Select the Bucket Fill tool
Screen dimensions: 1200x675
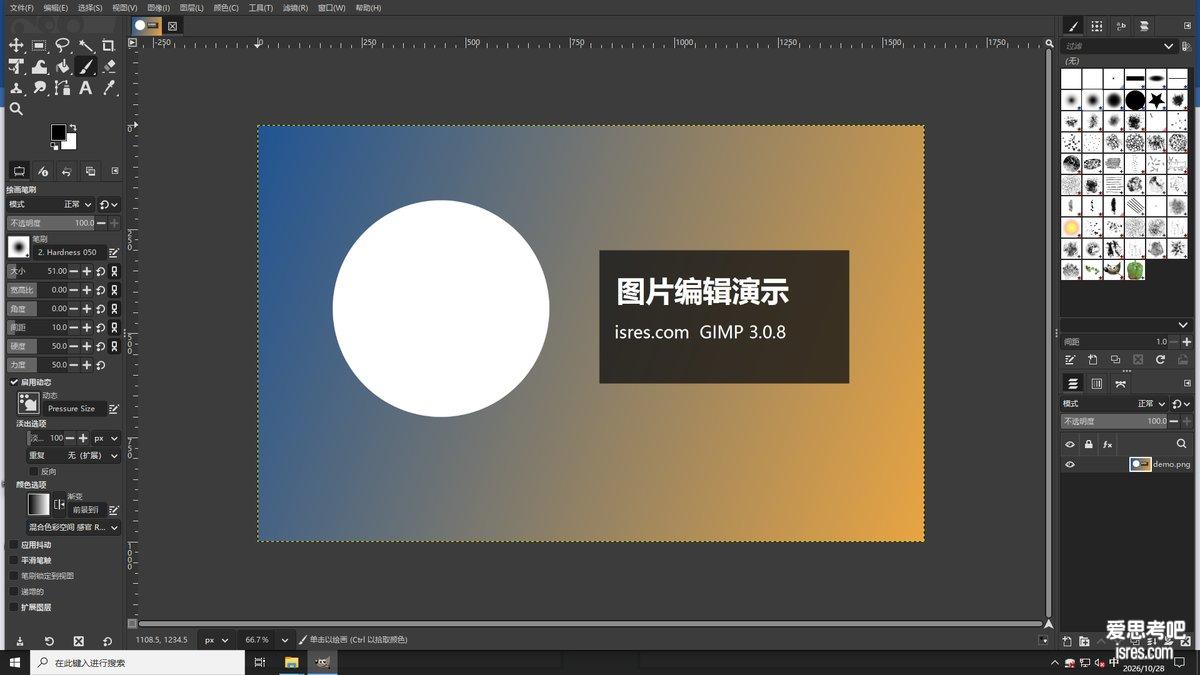pos(62,67)
